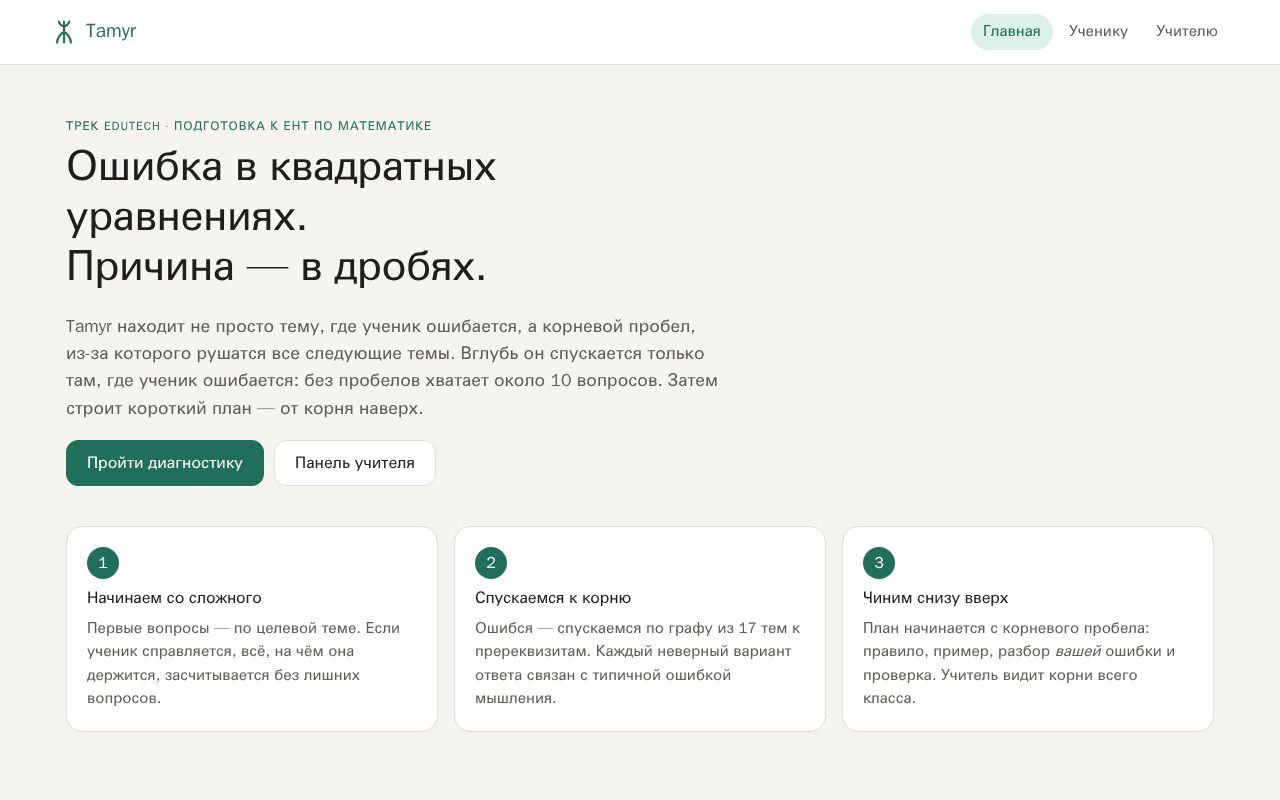1280x800 pixels.
Task: Select the heading Спускаемся к корню
Action: [553, 598]
